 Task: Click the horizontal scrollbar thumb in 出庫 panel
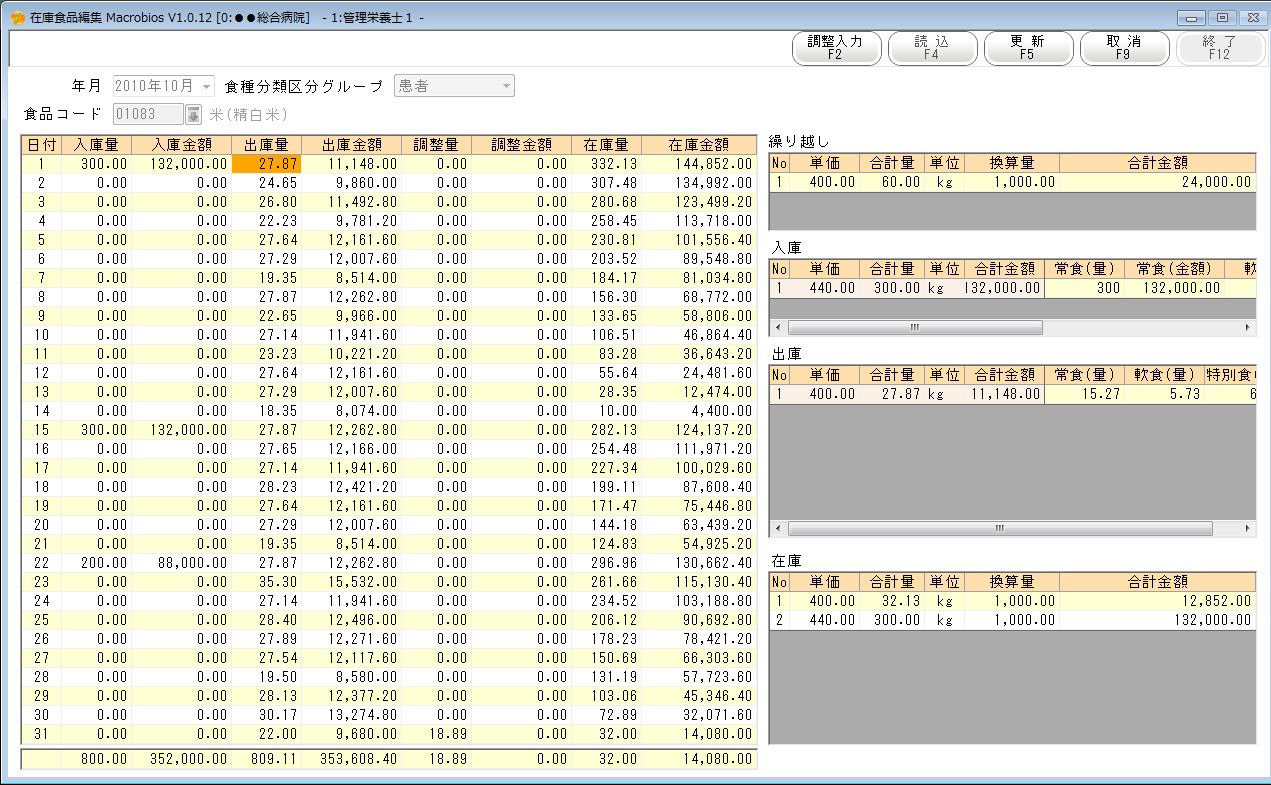pyautogui.click(x=1000, y=529)
